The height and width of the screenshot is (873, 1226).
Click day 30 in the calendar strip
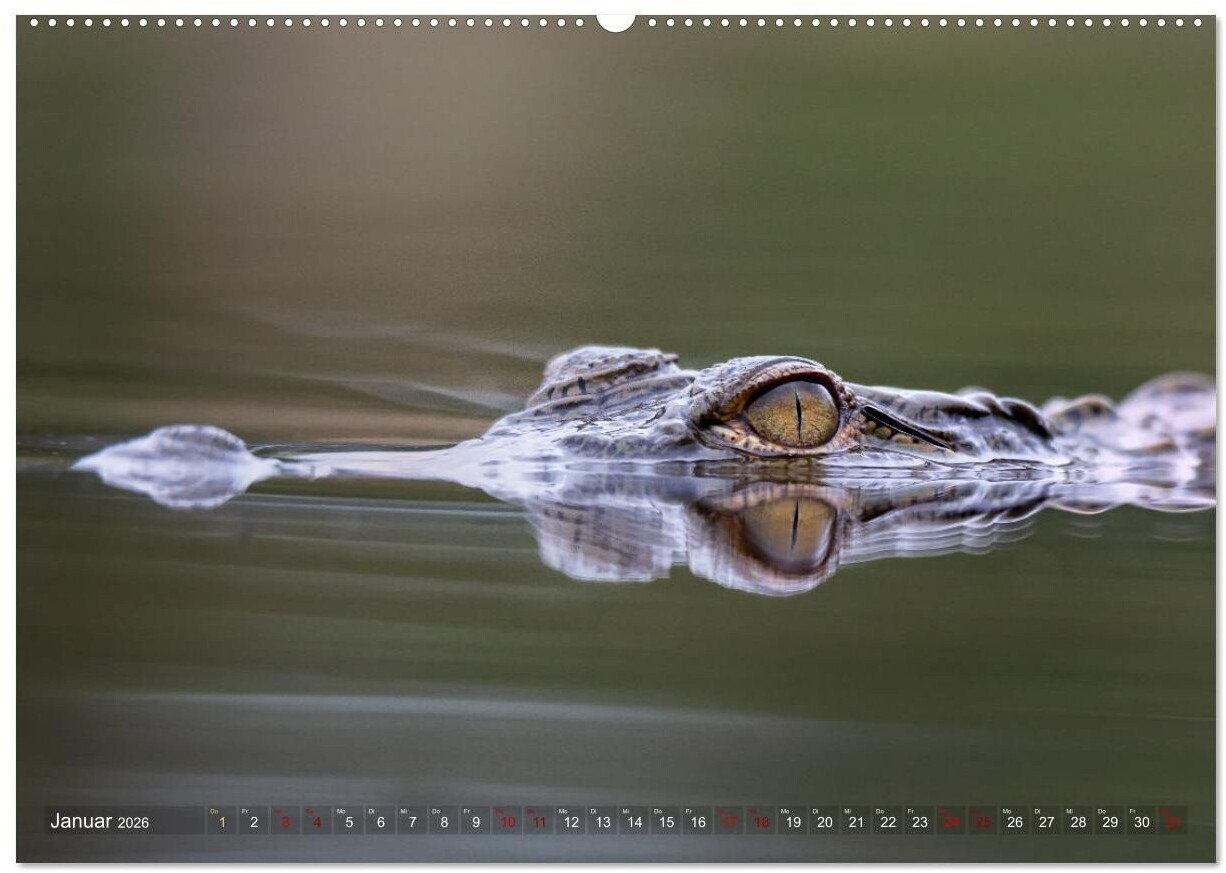point(1141,821)
